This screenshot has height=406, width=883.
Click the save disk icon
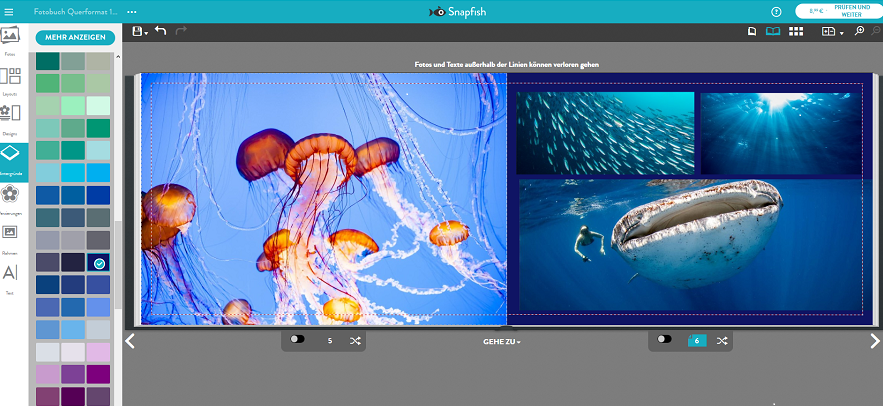(x=138, y=32)
